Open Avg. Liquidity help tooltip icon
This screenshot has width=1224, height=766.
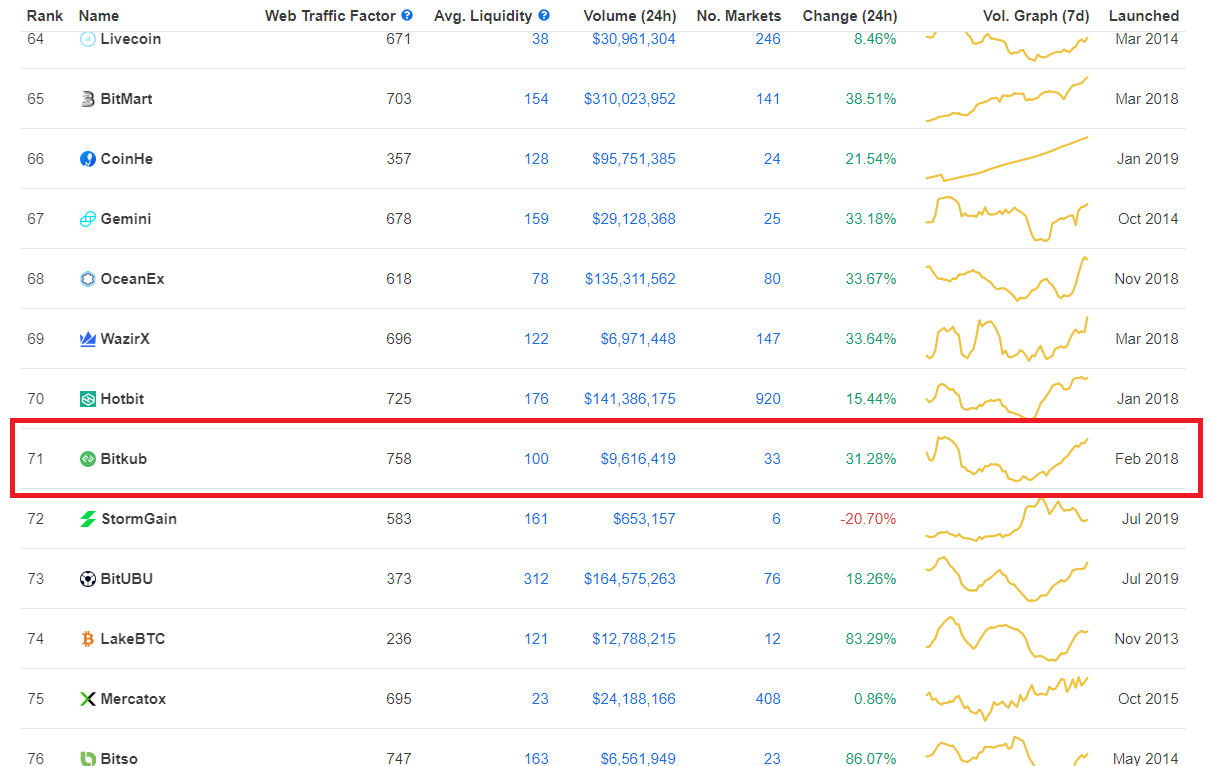[544, 15]
